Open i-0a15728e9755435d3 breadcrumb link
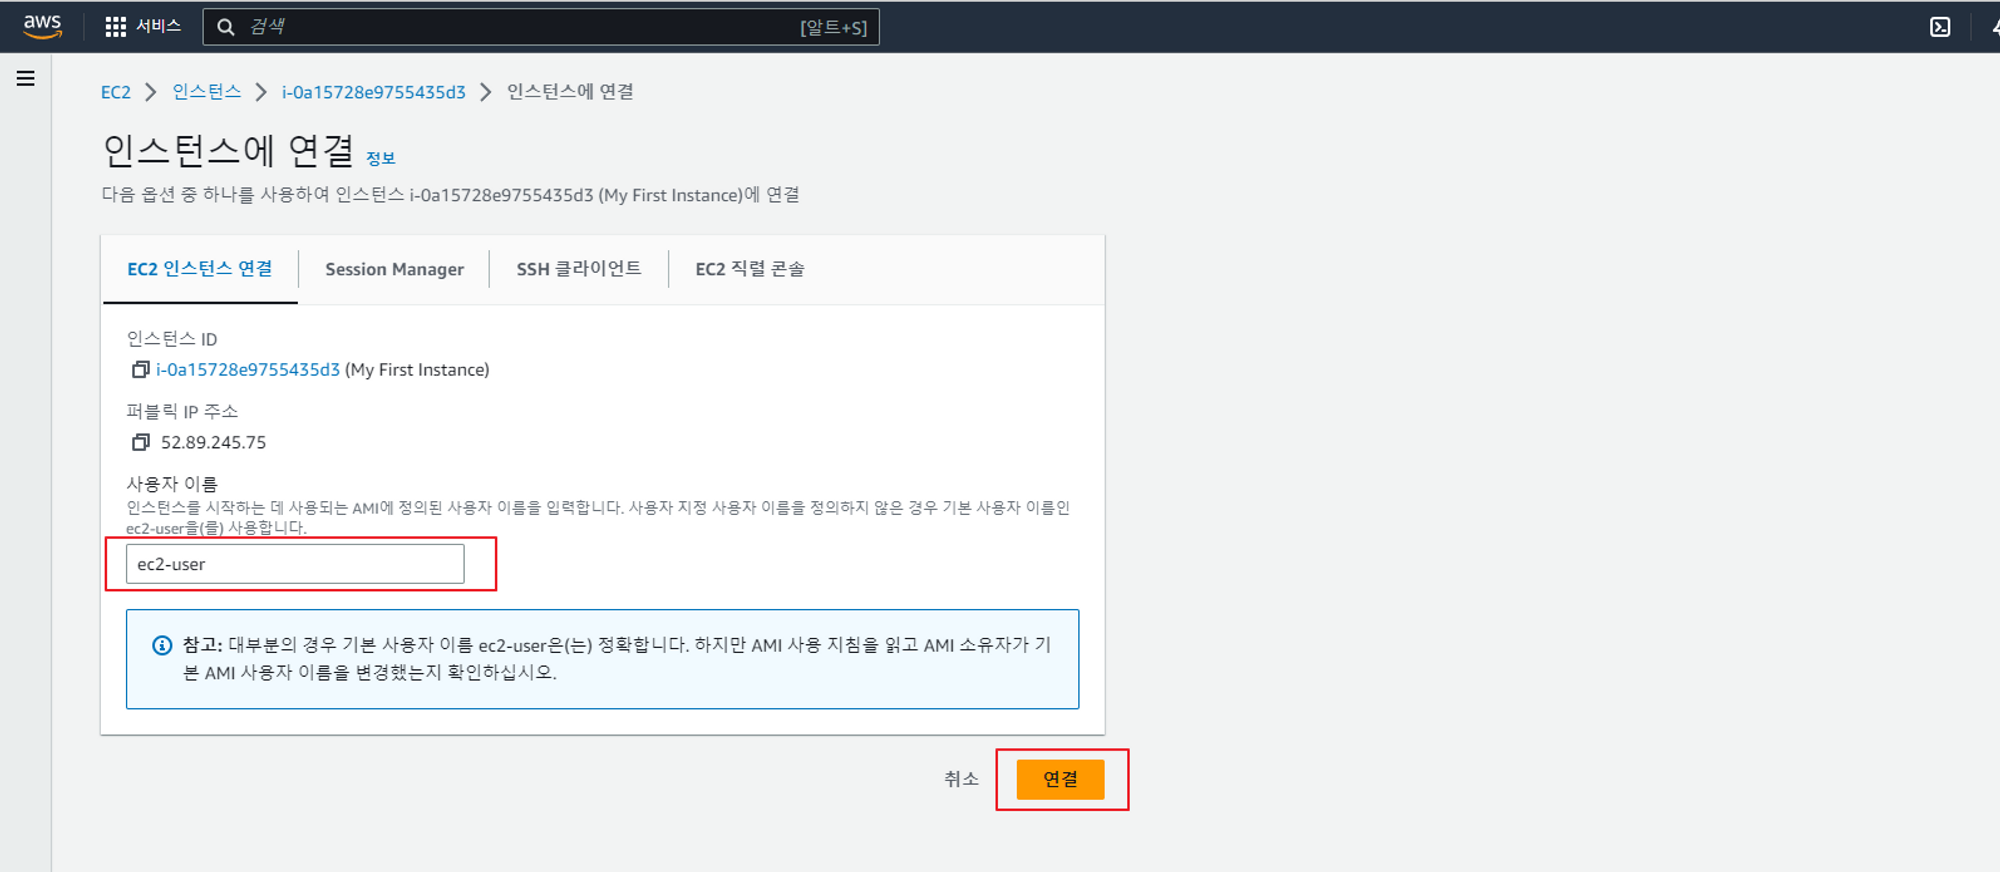This screenshot has height=872, width=2000. pos(374,92)
